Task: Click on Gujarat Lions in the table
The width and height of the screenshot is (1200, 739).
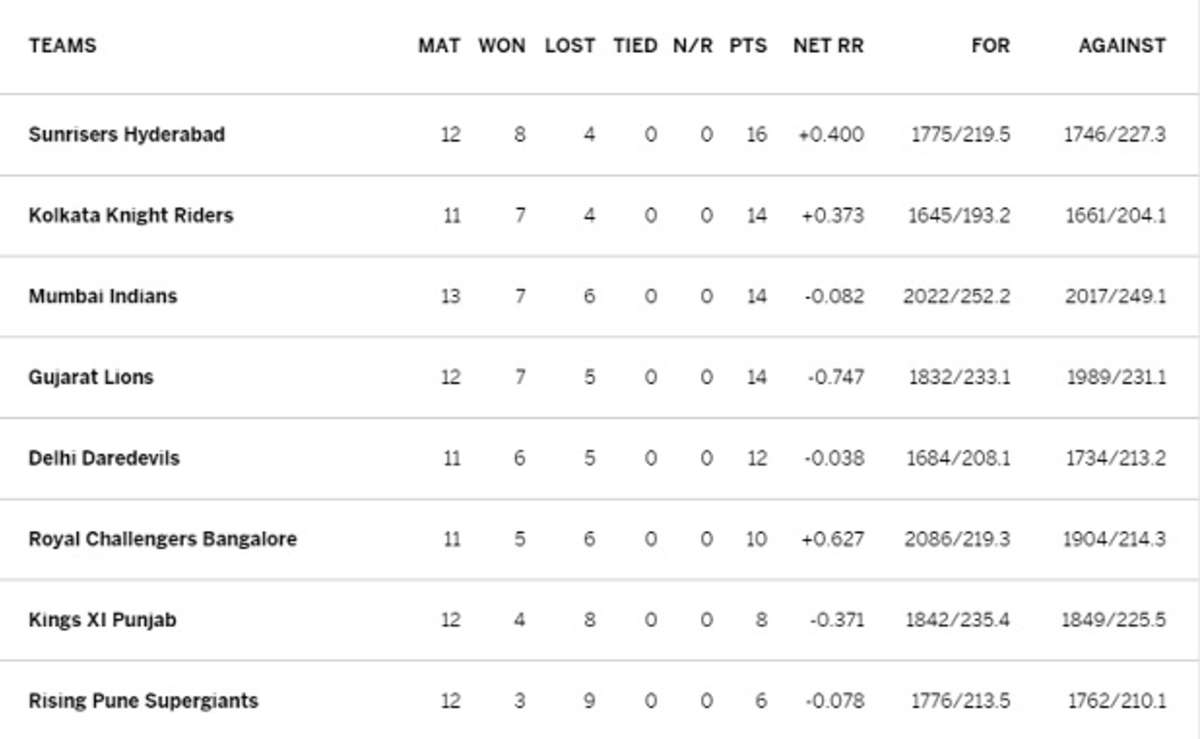Action: pyautogui.click(x=91, y=377)
